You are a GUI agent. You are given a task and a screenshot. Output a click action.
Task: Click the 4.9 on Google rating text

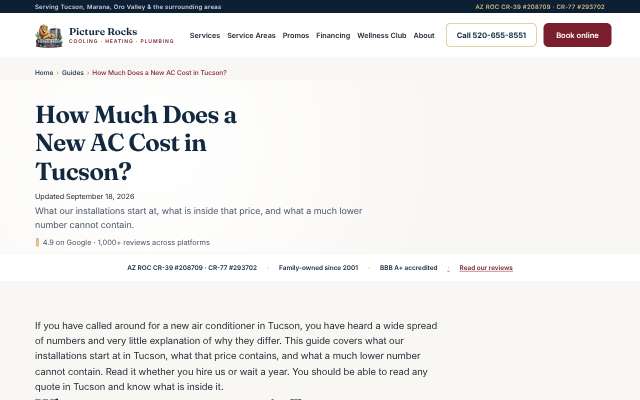click(126, 242)
